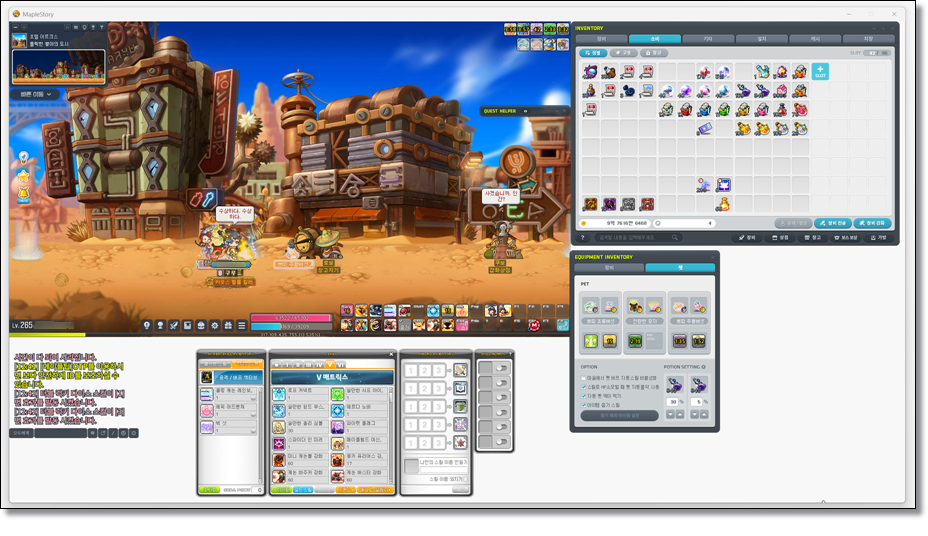Switch to the 장비 tab in Inventory

pyautogui.click(x=601, y=39)
